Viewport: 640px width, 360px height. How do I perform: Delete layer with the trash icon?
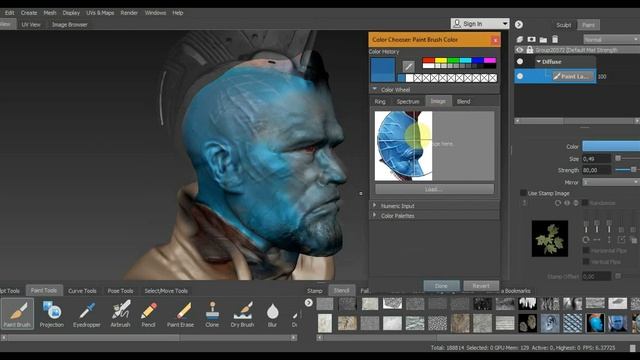coord(555,40)
